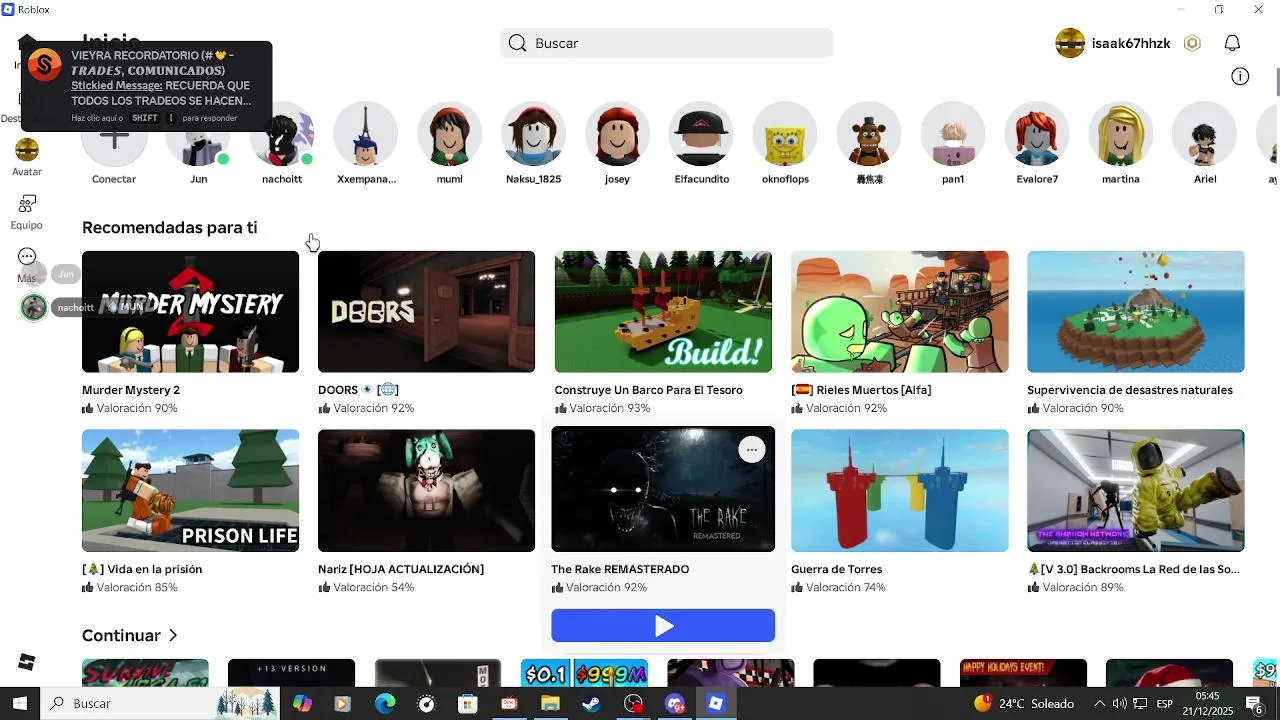Show hidden tray icons chevron
This screenshot has height=720, width=1280.
pyautogui.click(x=1099, y=704)
